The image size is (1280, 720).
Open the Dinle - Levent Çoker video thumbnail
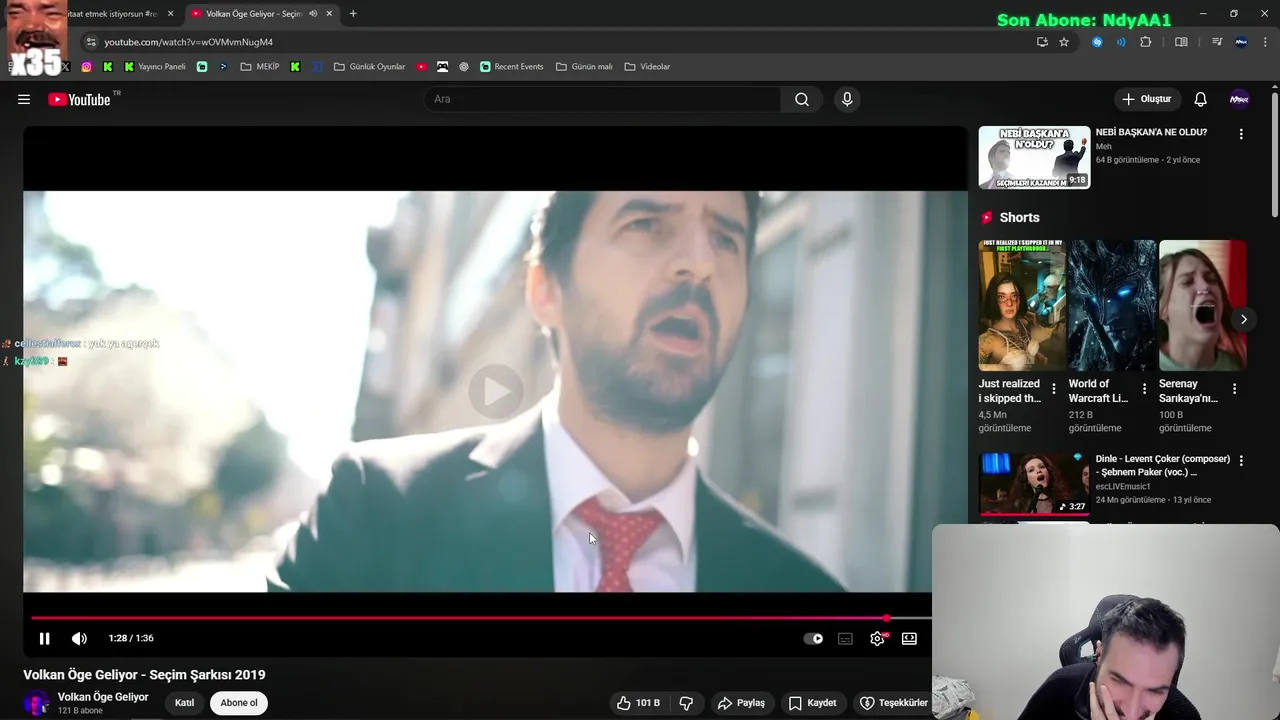(x=1034, y=484)
